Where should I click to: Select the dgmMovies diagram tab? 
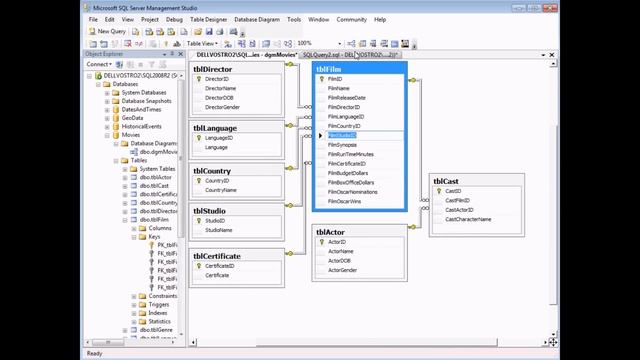click(x=246, y=55)
